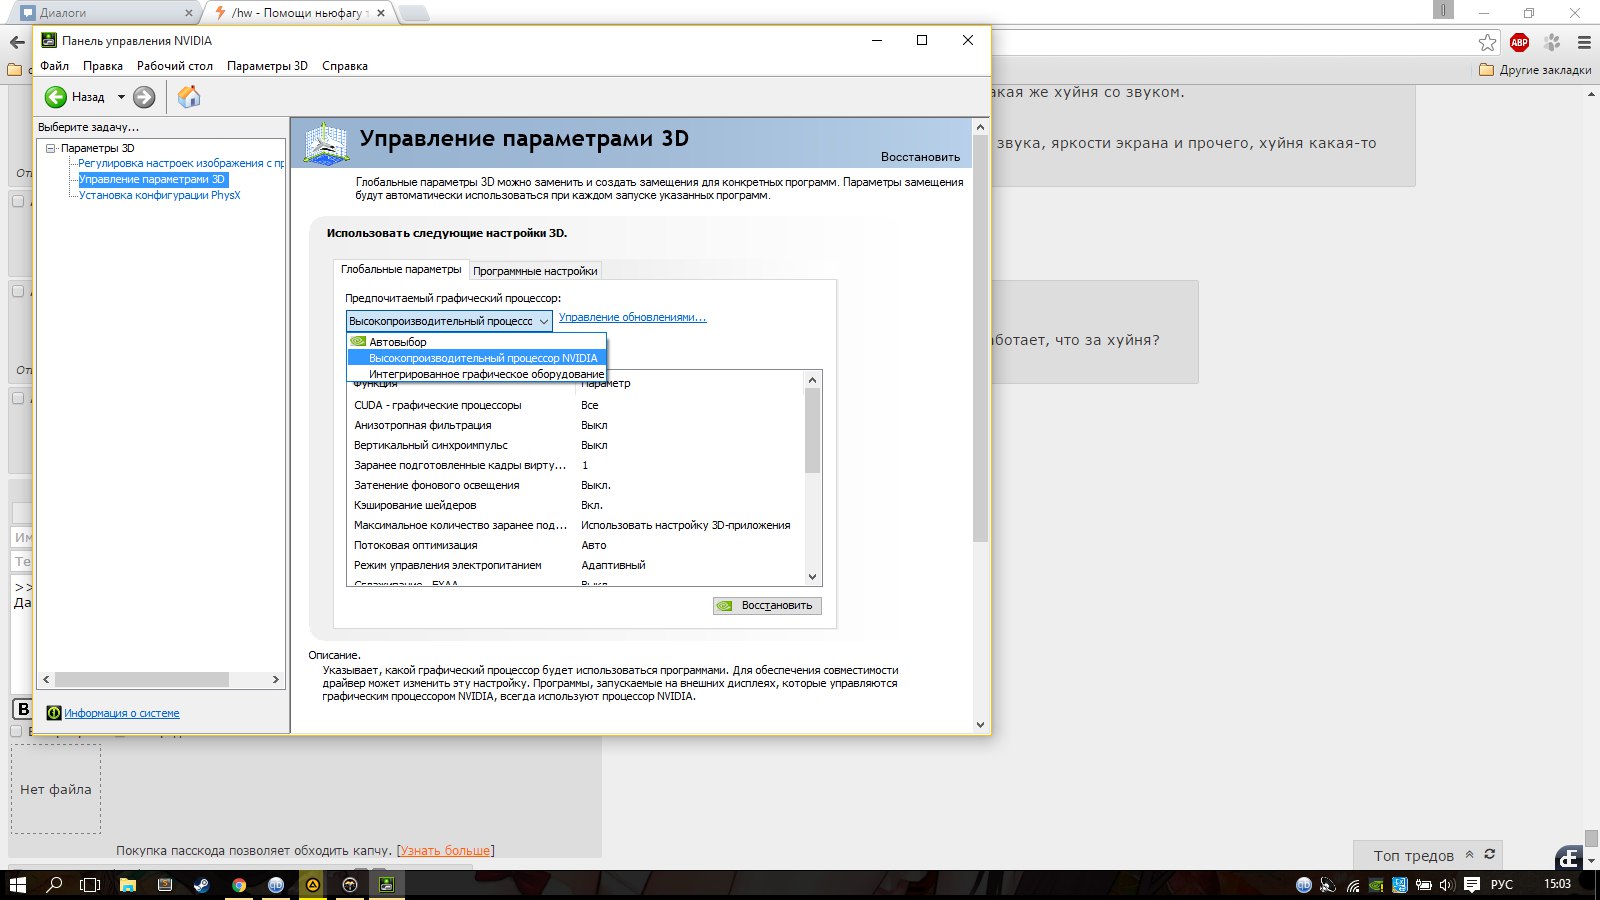Click the Восстановить button below settings list

pos(767,606)
